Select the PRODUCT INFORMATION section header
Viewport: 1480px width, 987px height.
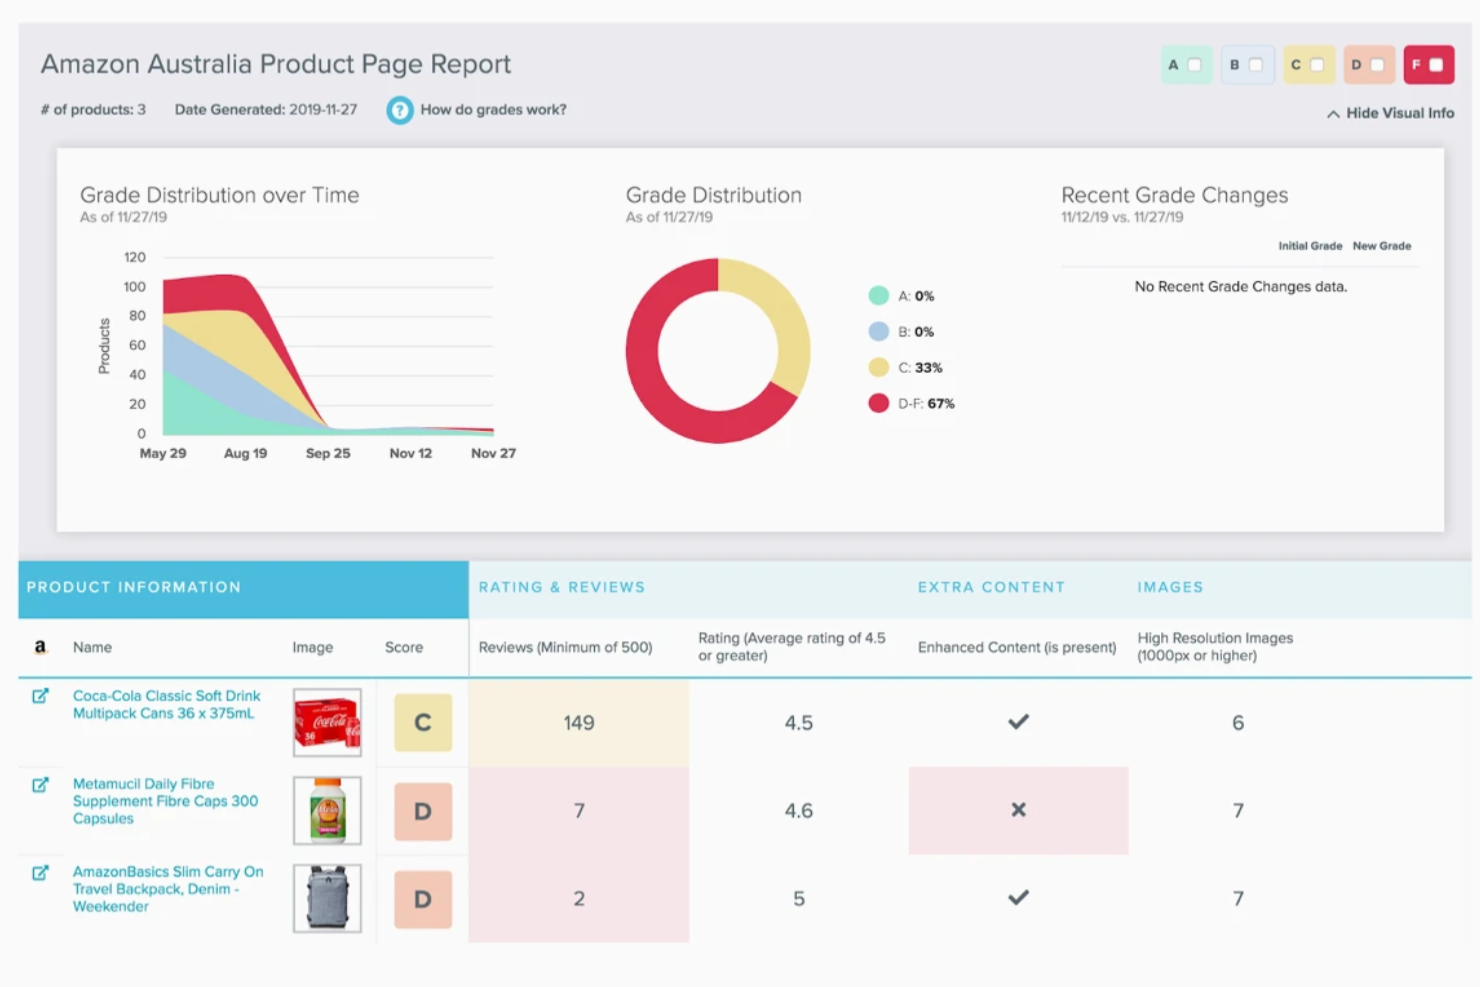[x=133, y=587]
